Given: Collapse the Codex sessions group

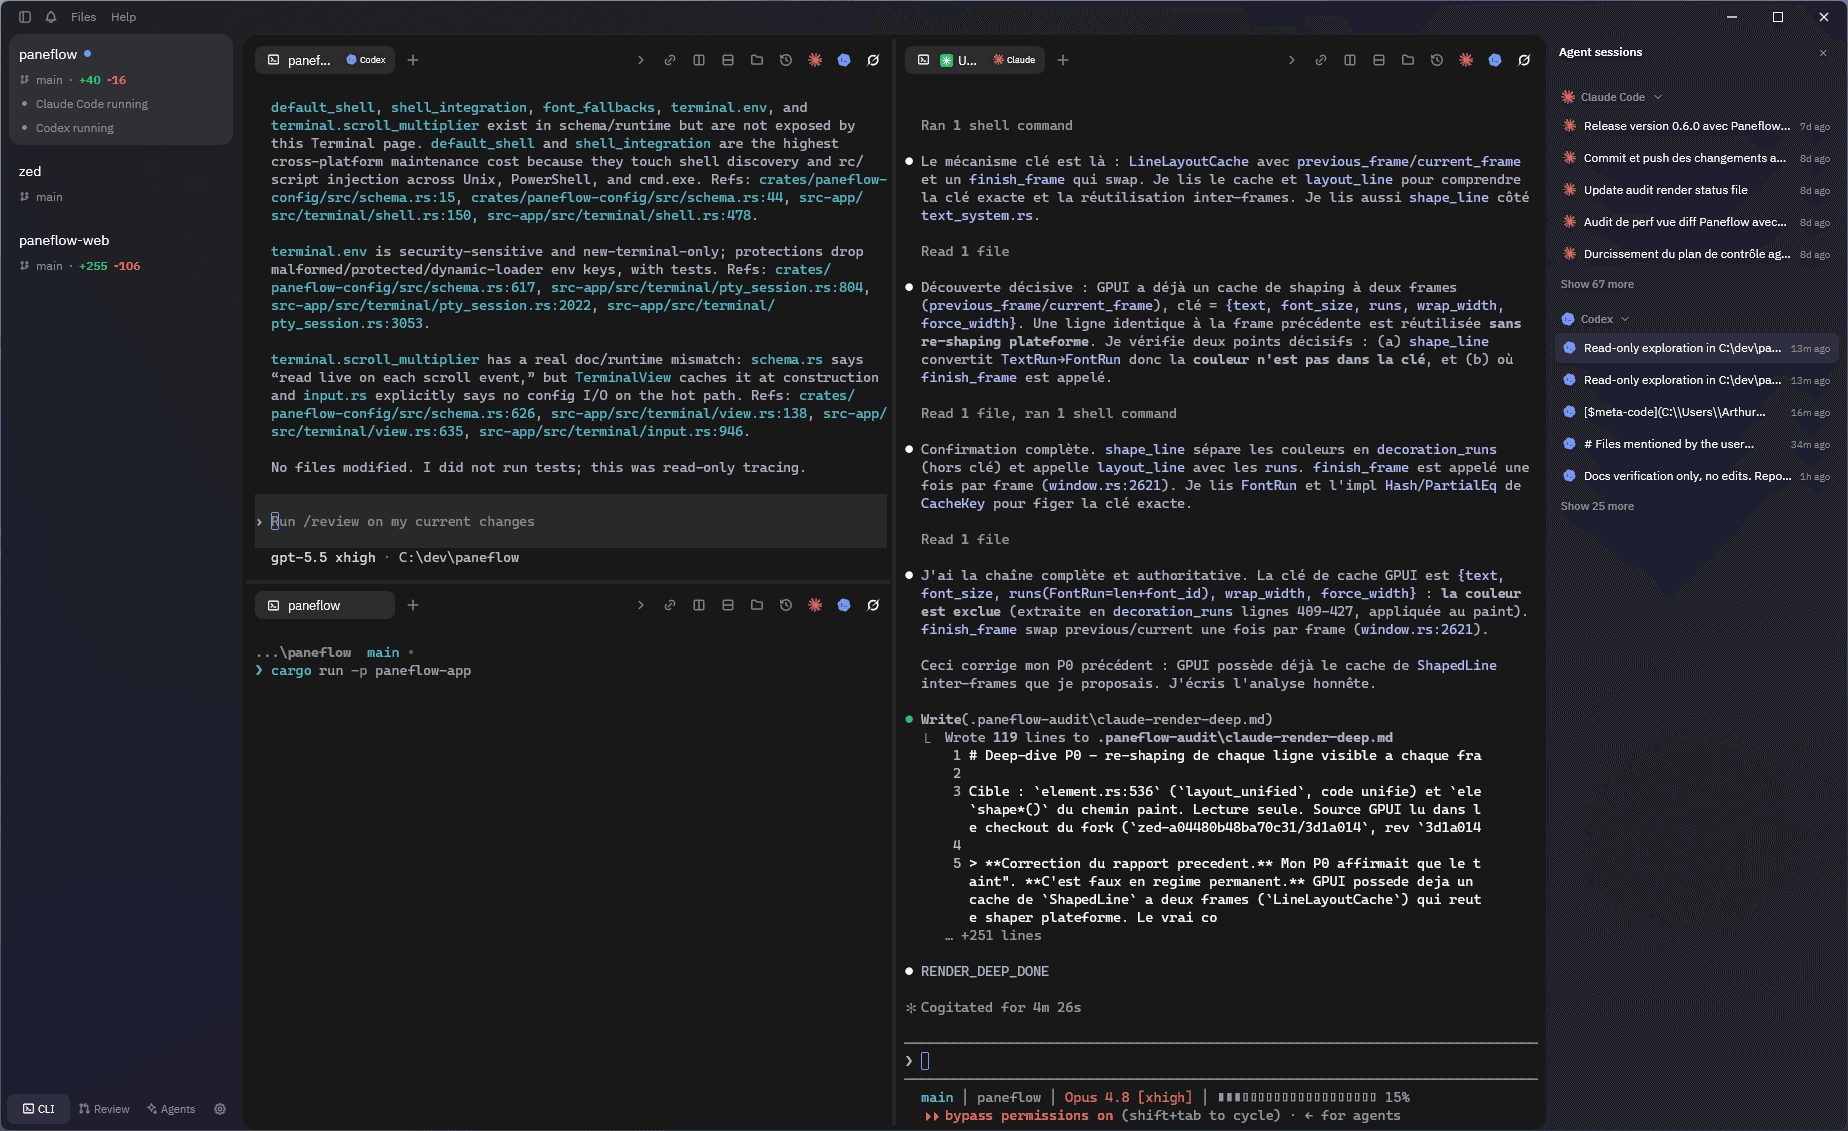Looking at the screenshot, I should click(1596, 319).
